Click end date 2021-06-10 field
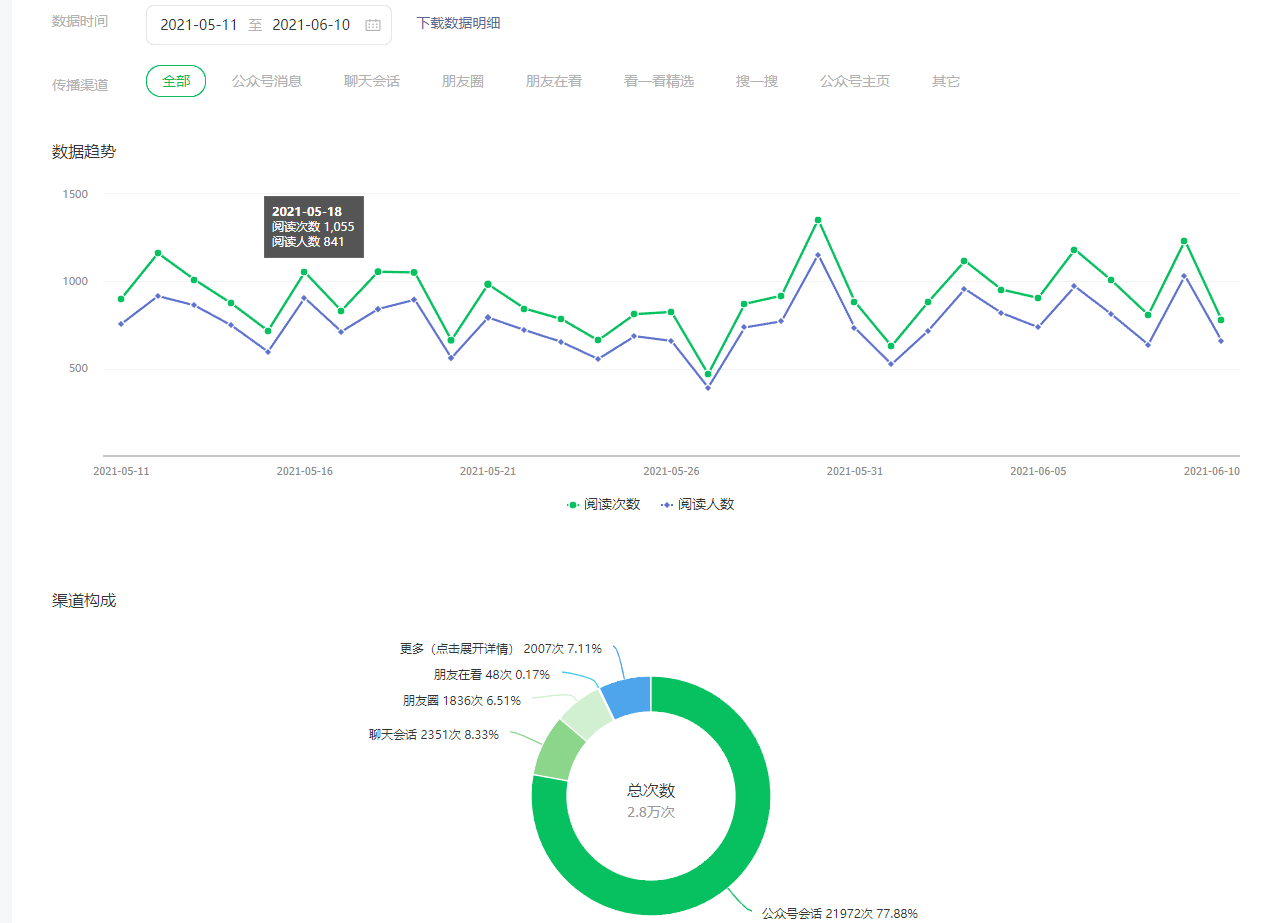Viewport: 1266px width, 923px height. click(x=311, y=25)
